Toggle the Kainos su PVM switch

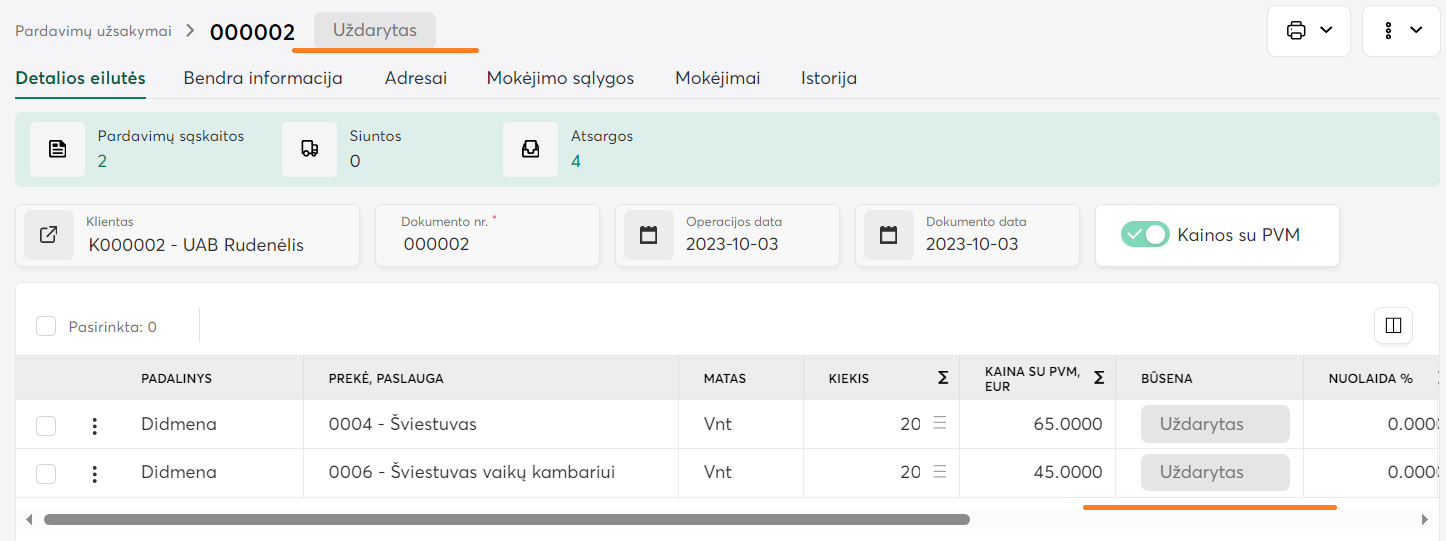(x=1145, y=235)
